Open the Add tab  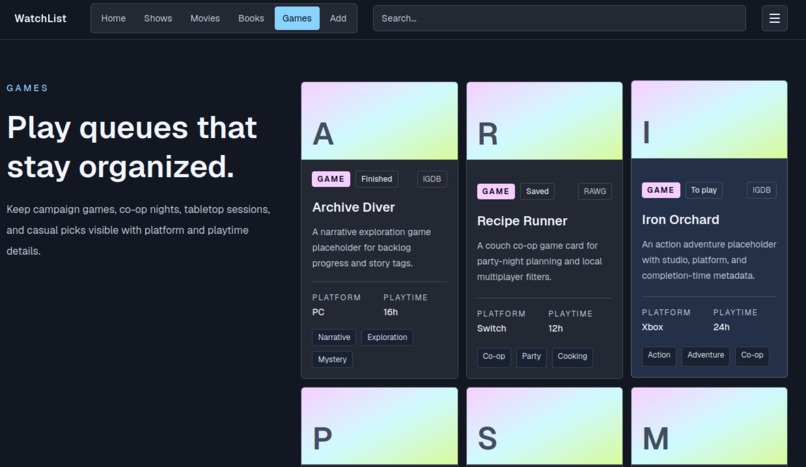coord(338,18)
